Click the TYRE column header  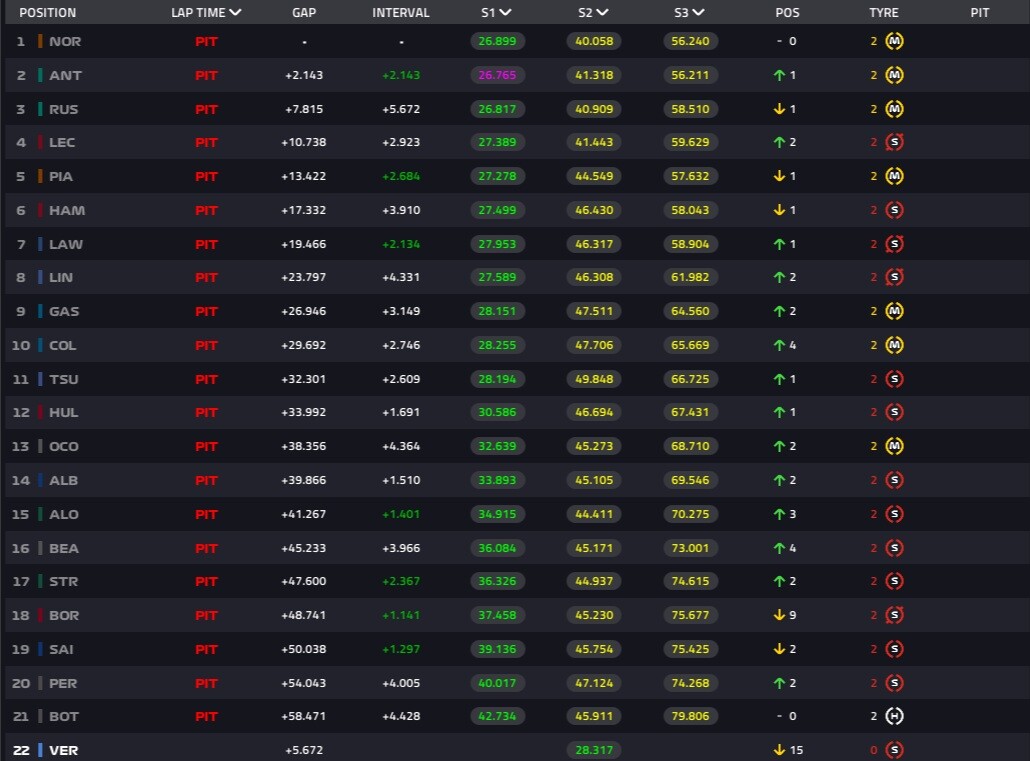point(884,12)
